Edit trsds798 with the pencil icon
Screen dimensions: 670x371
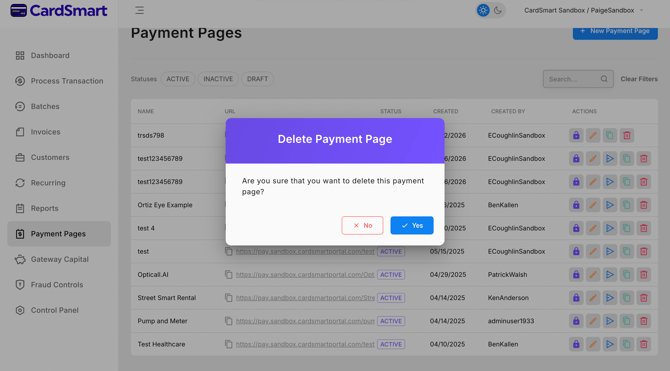(x=593, y=135)
